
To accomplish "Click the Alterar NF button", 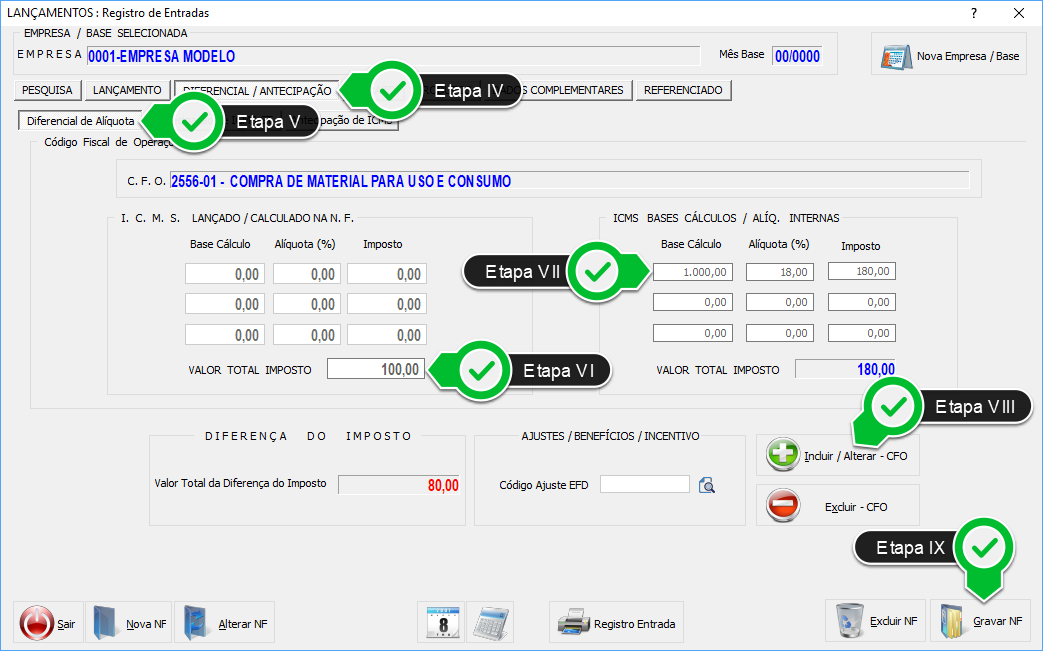I will pyautogui.click(x=224, y=623).
